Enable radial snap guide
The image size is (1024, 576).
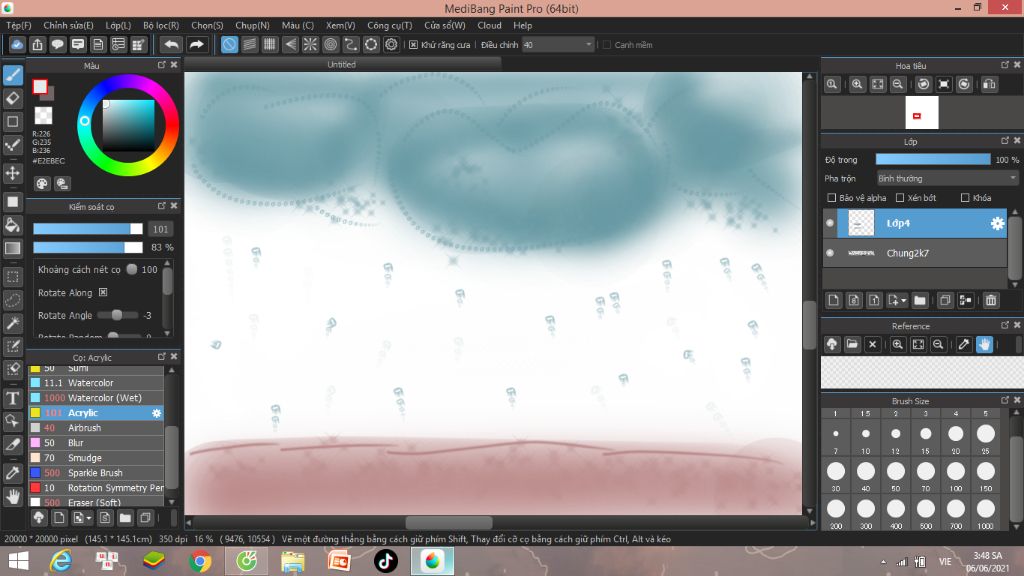coord(310,44)
